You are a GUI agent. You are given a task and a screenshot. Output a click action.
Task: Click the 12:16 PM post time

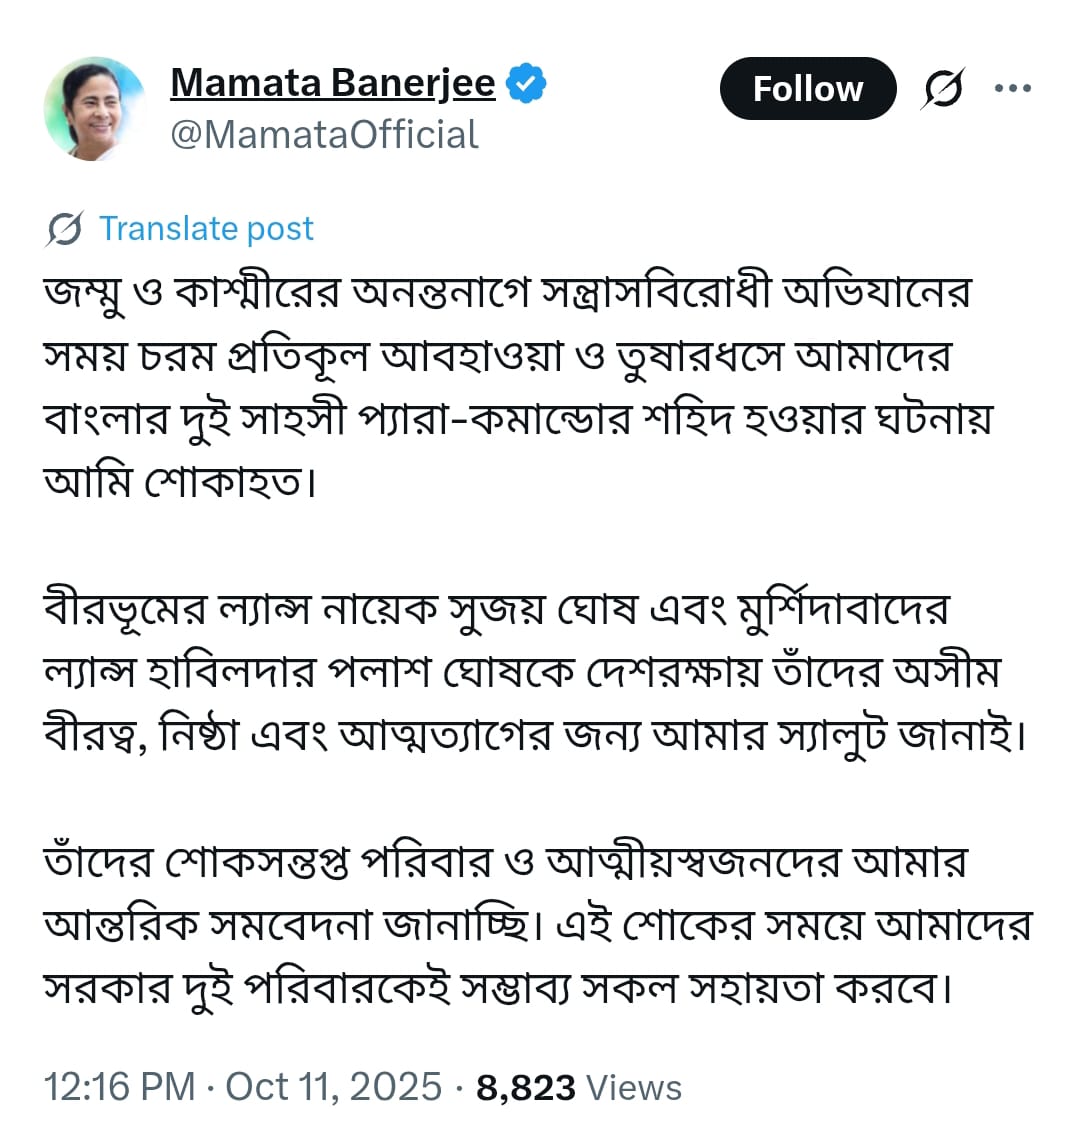point(119,1087)
